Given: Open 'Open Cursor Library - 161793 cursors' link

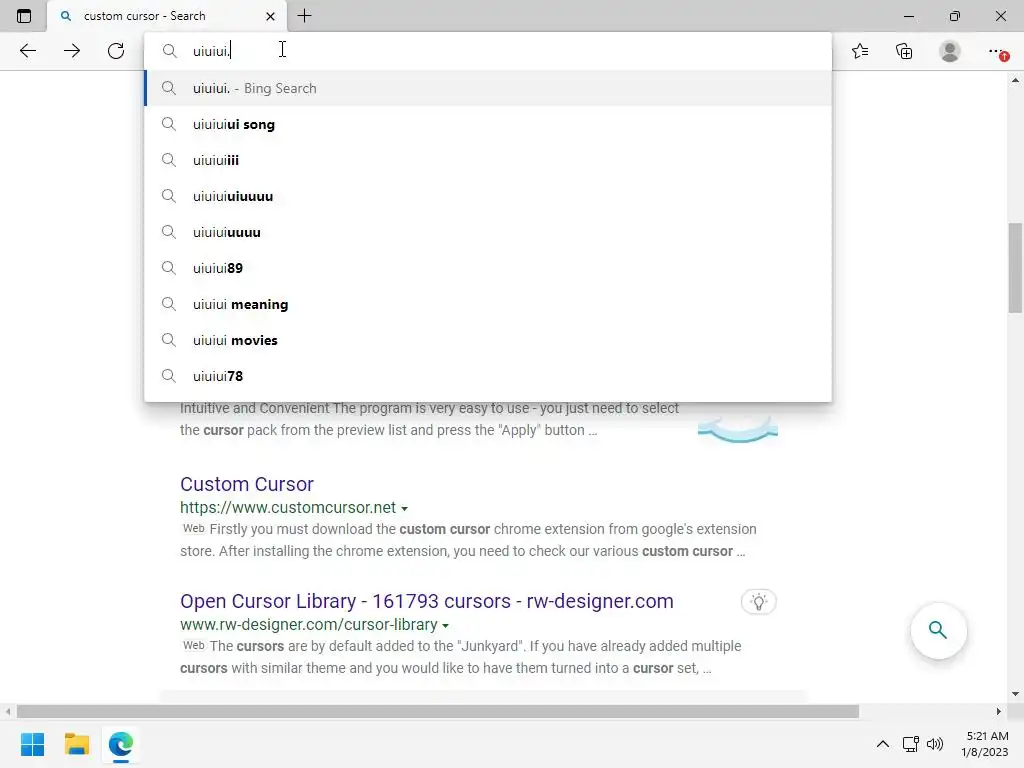Looking at the screenshot, I should pos(426,601).
